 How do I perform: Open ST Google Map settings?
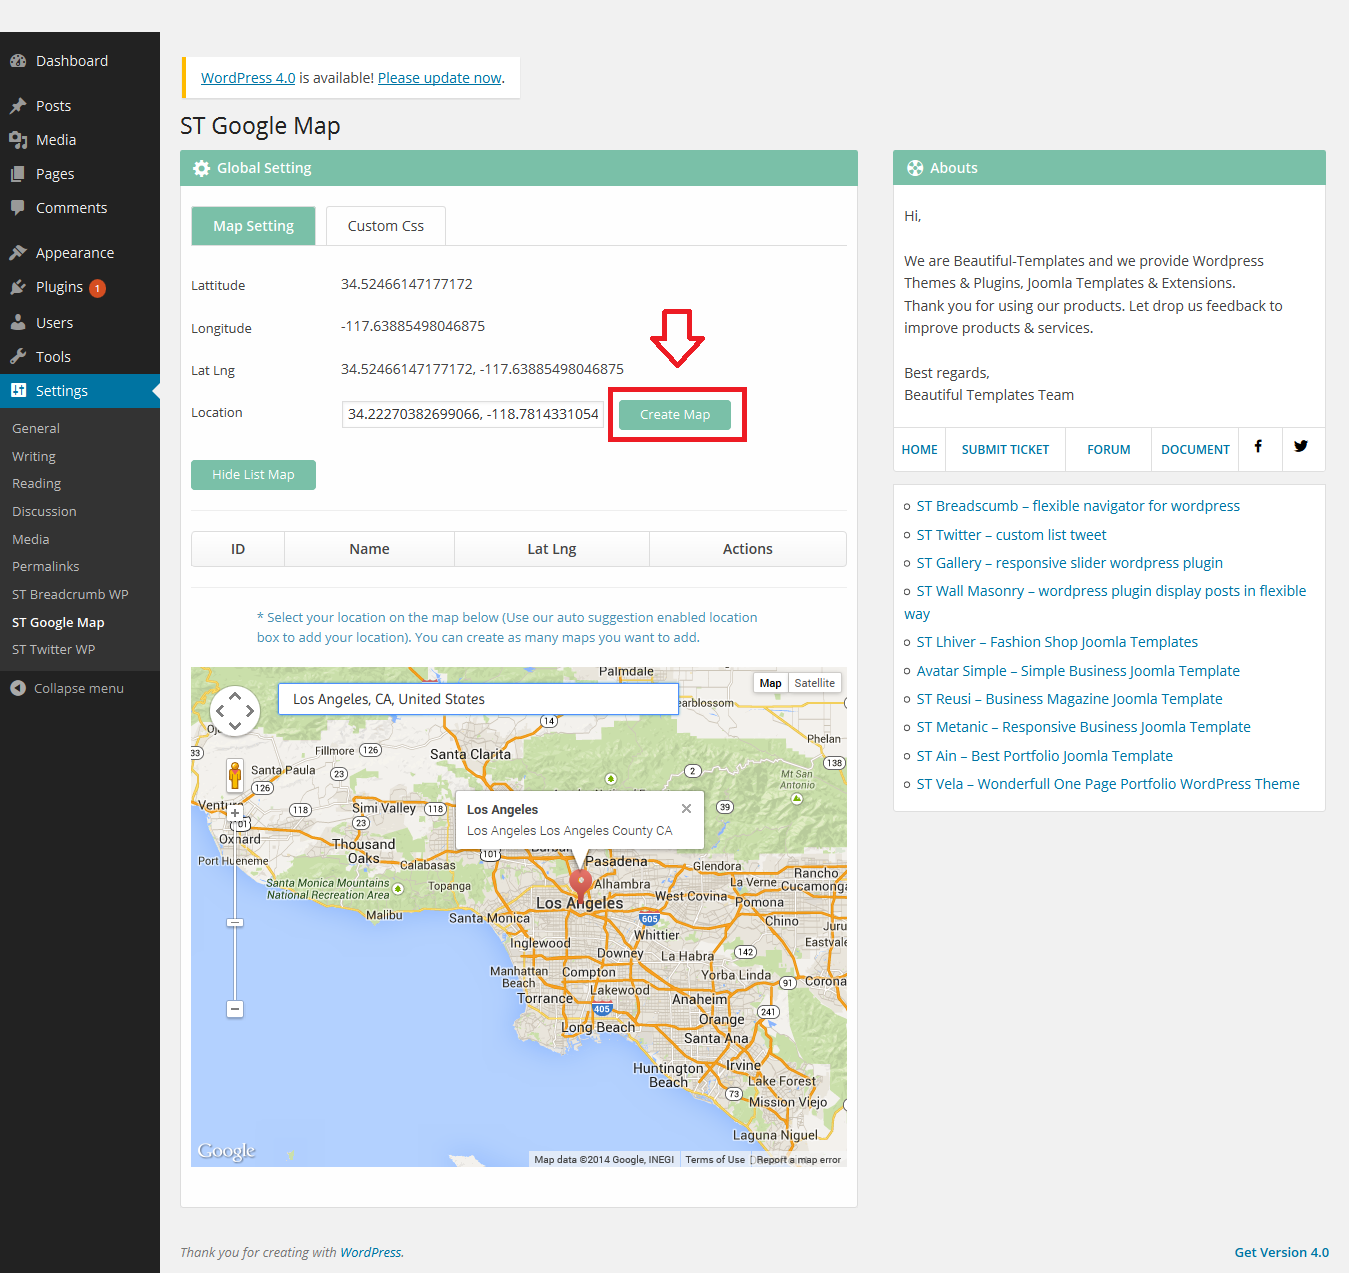[58, 622]
